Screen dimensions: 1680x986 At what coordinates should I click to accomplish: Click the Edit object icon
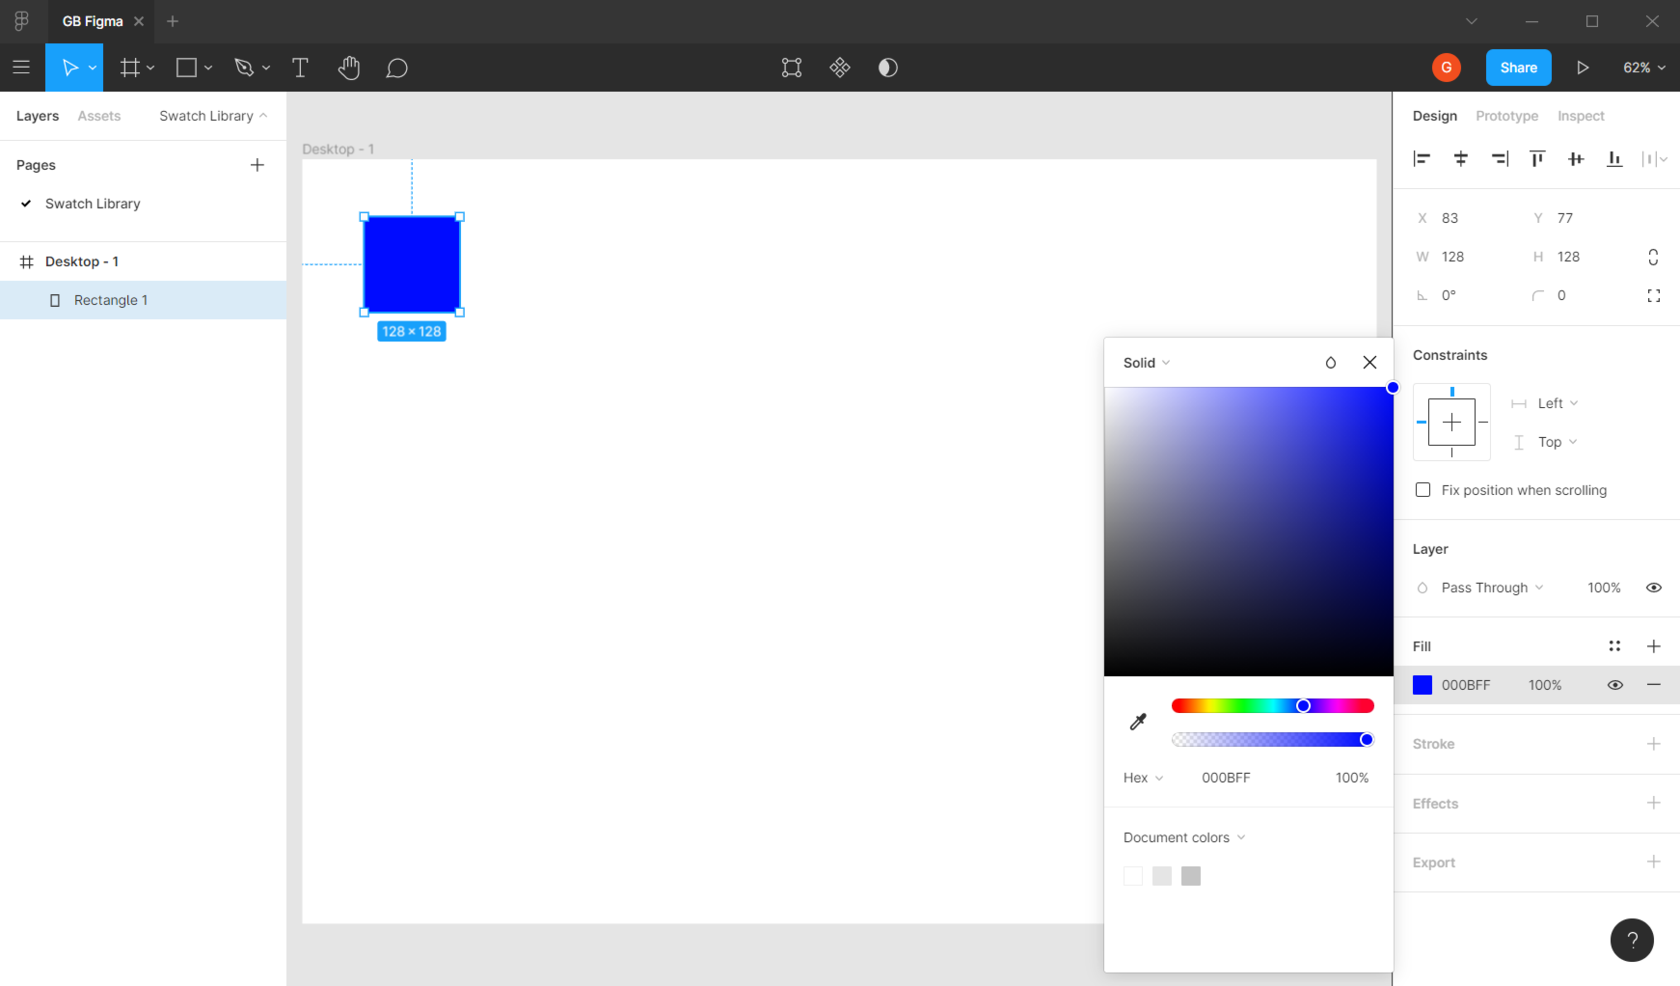pos(791,67)
